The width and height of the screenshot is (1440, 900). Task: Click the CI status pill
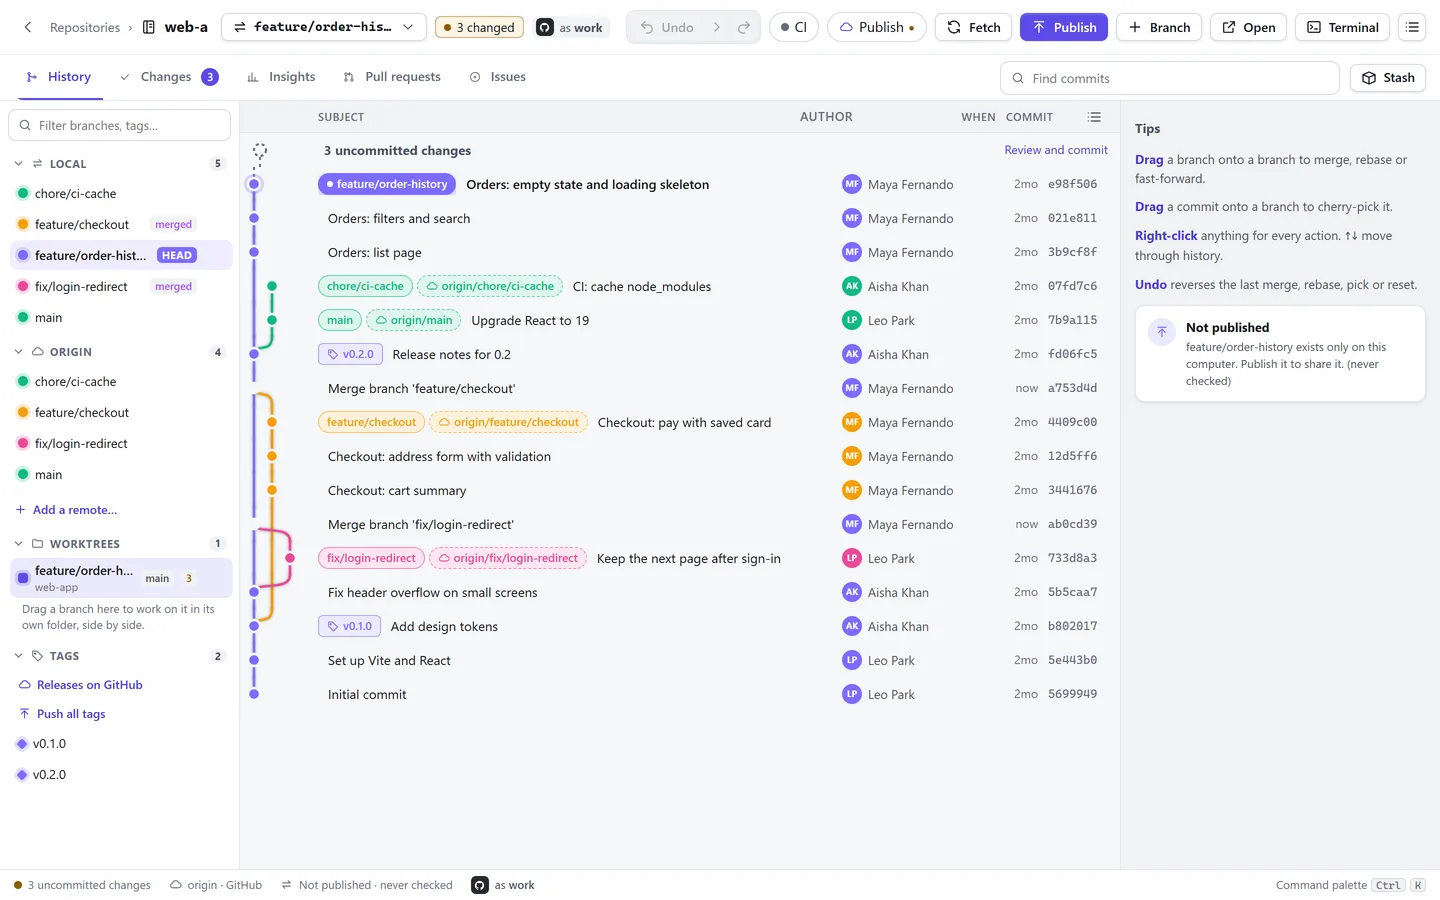pos(794,27)
